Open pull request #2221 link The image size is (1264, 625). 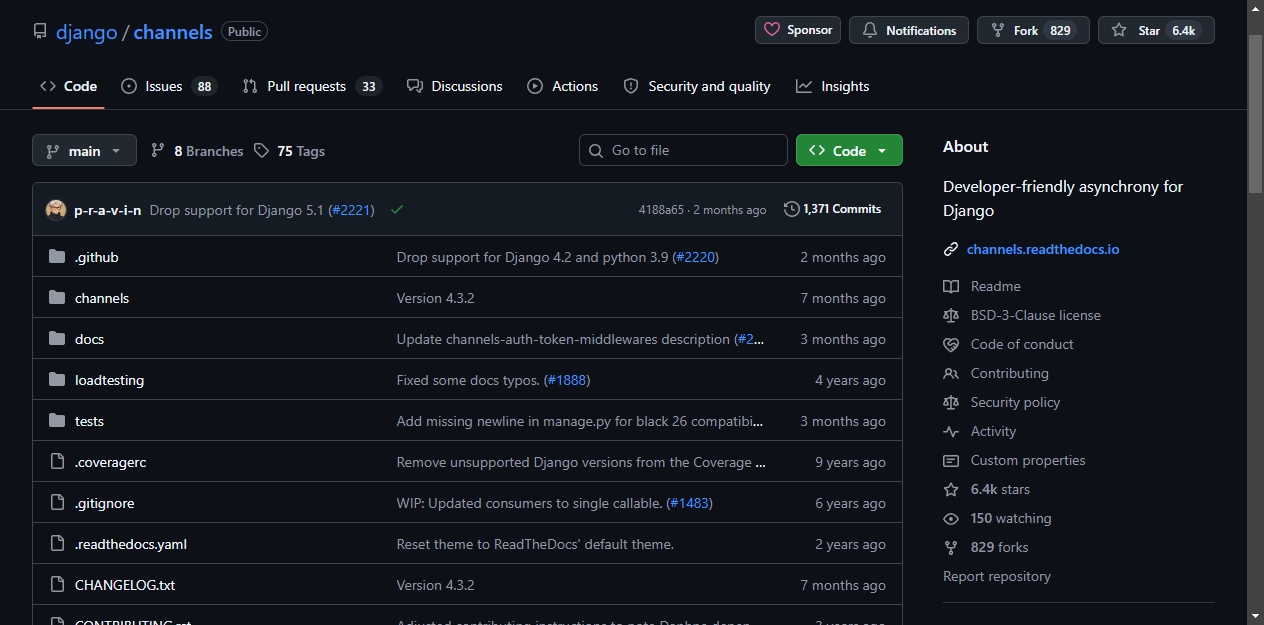351,210
